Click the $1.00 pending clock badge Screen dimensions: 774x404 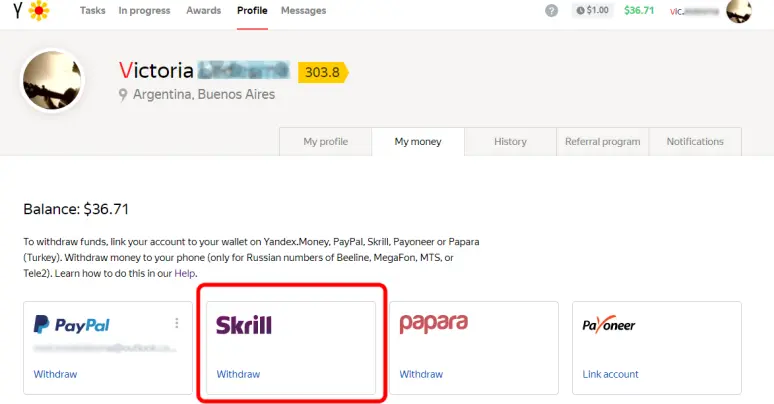click(x=592, y=10)
